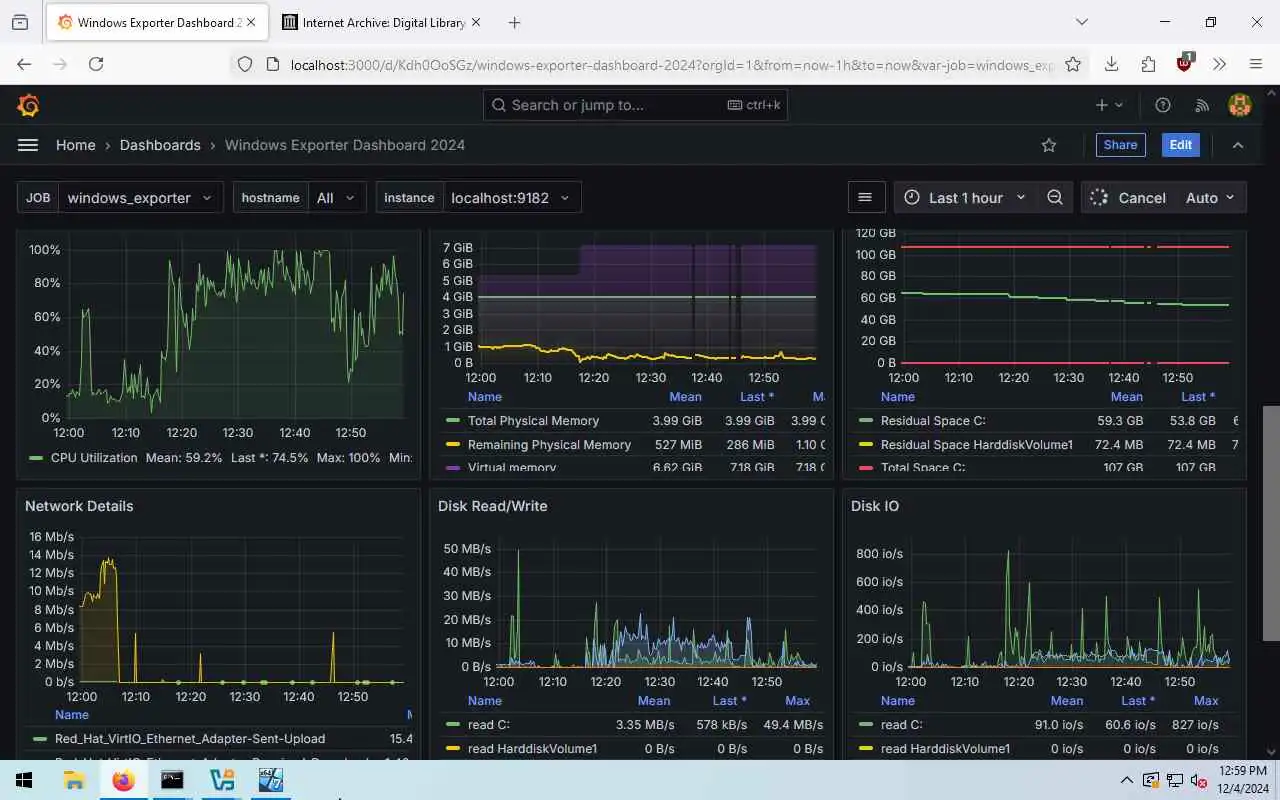Click the Share button
This screenshot has height=800, width=1280.
(x=1120, y=145)
